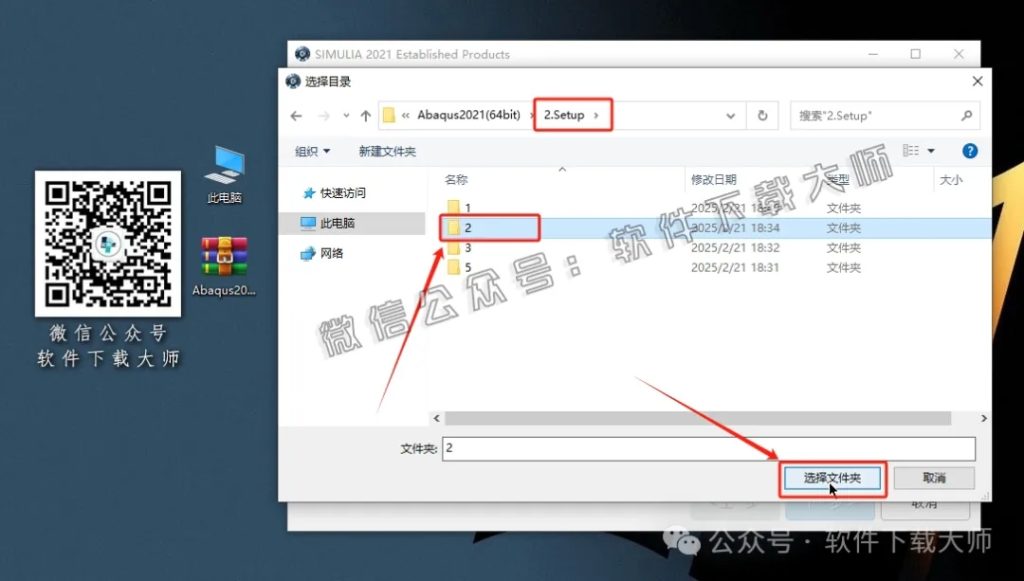The height and width of the screenshot is (581, 1024).
Task: Click the back navigation arrow
Action: [x=295, y=116]
